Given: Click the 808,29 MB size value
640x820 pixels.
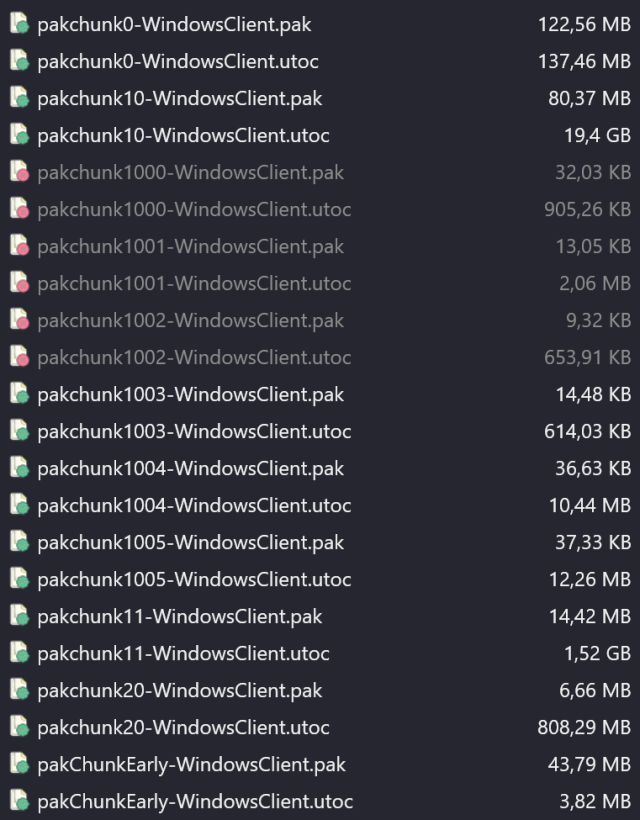Looking at the screenshot, I should pos(584,727).
